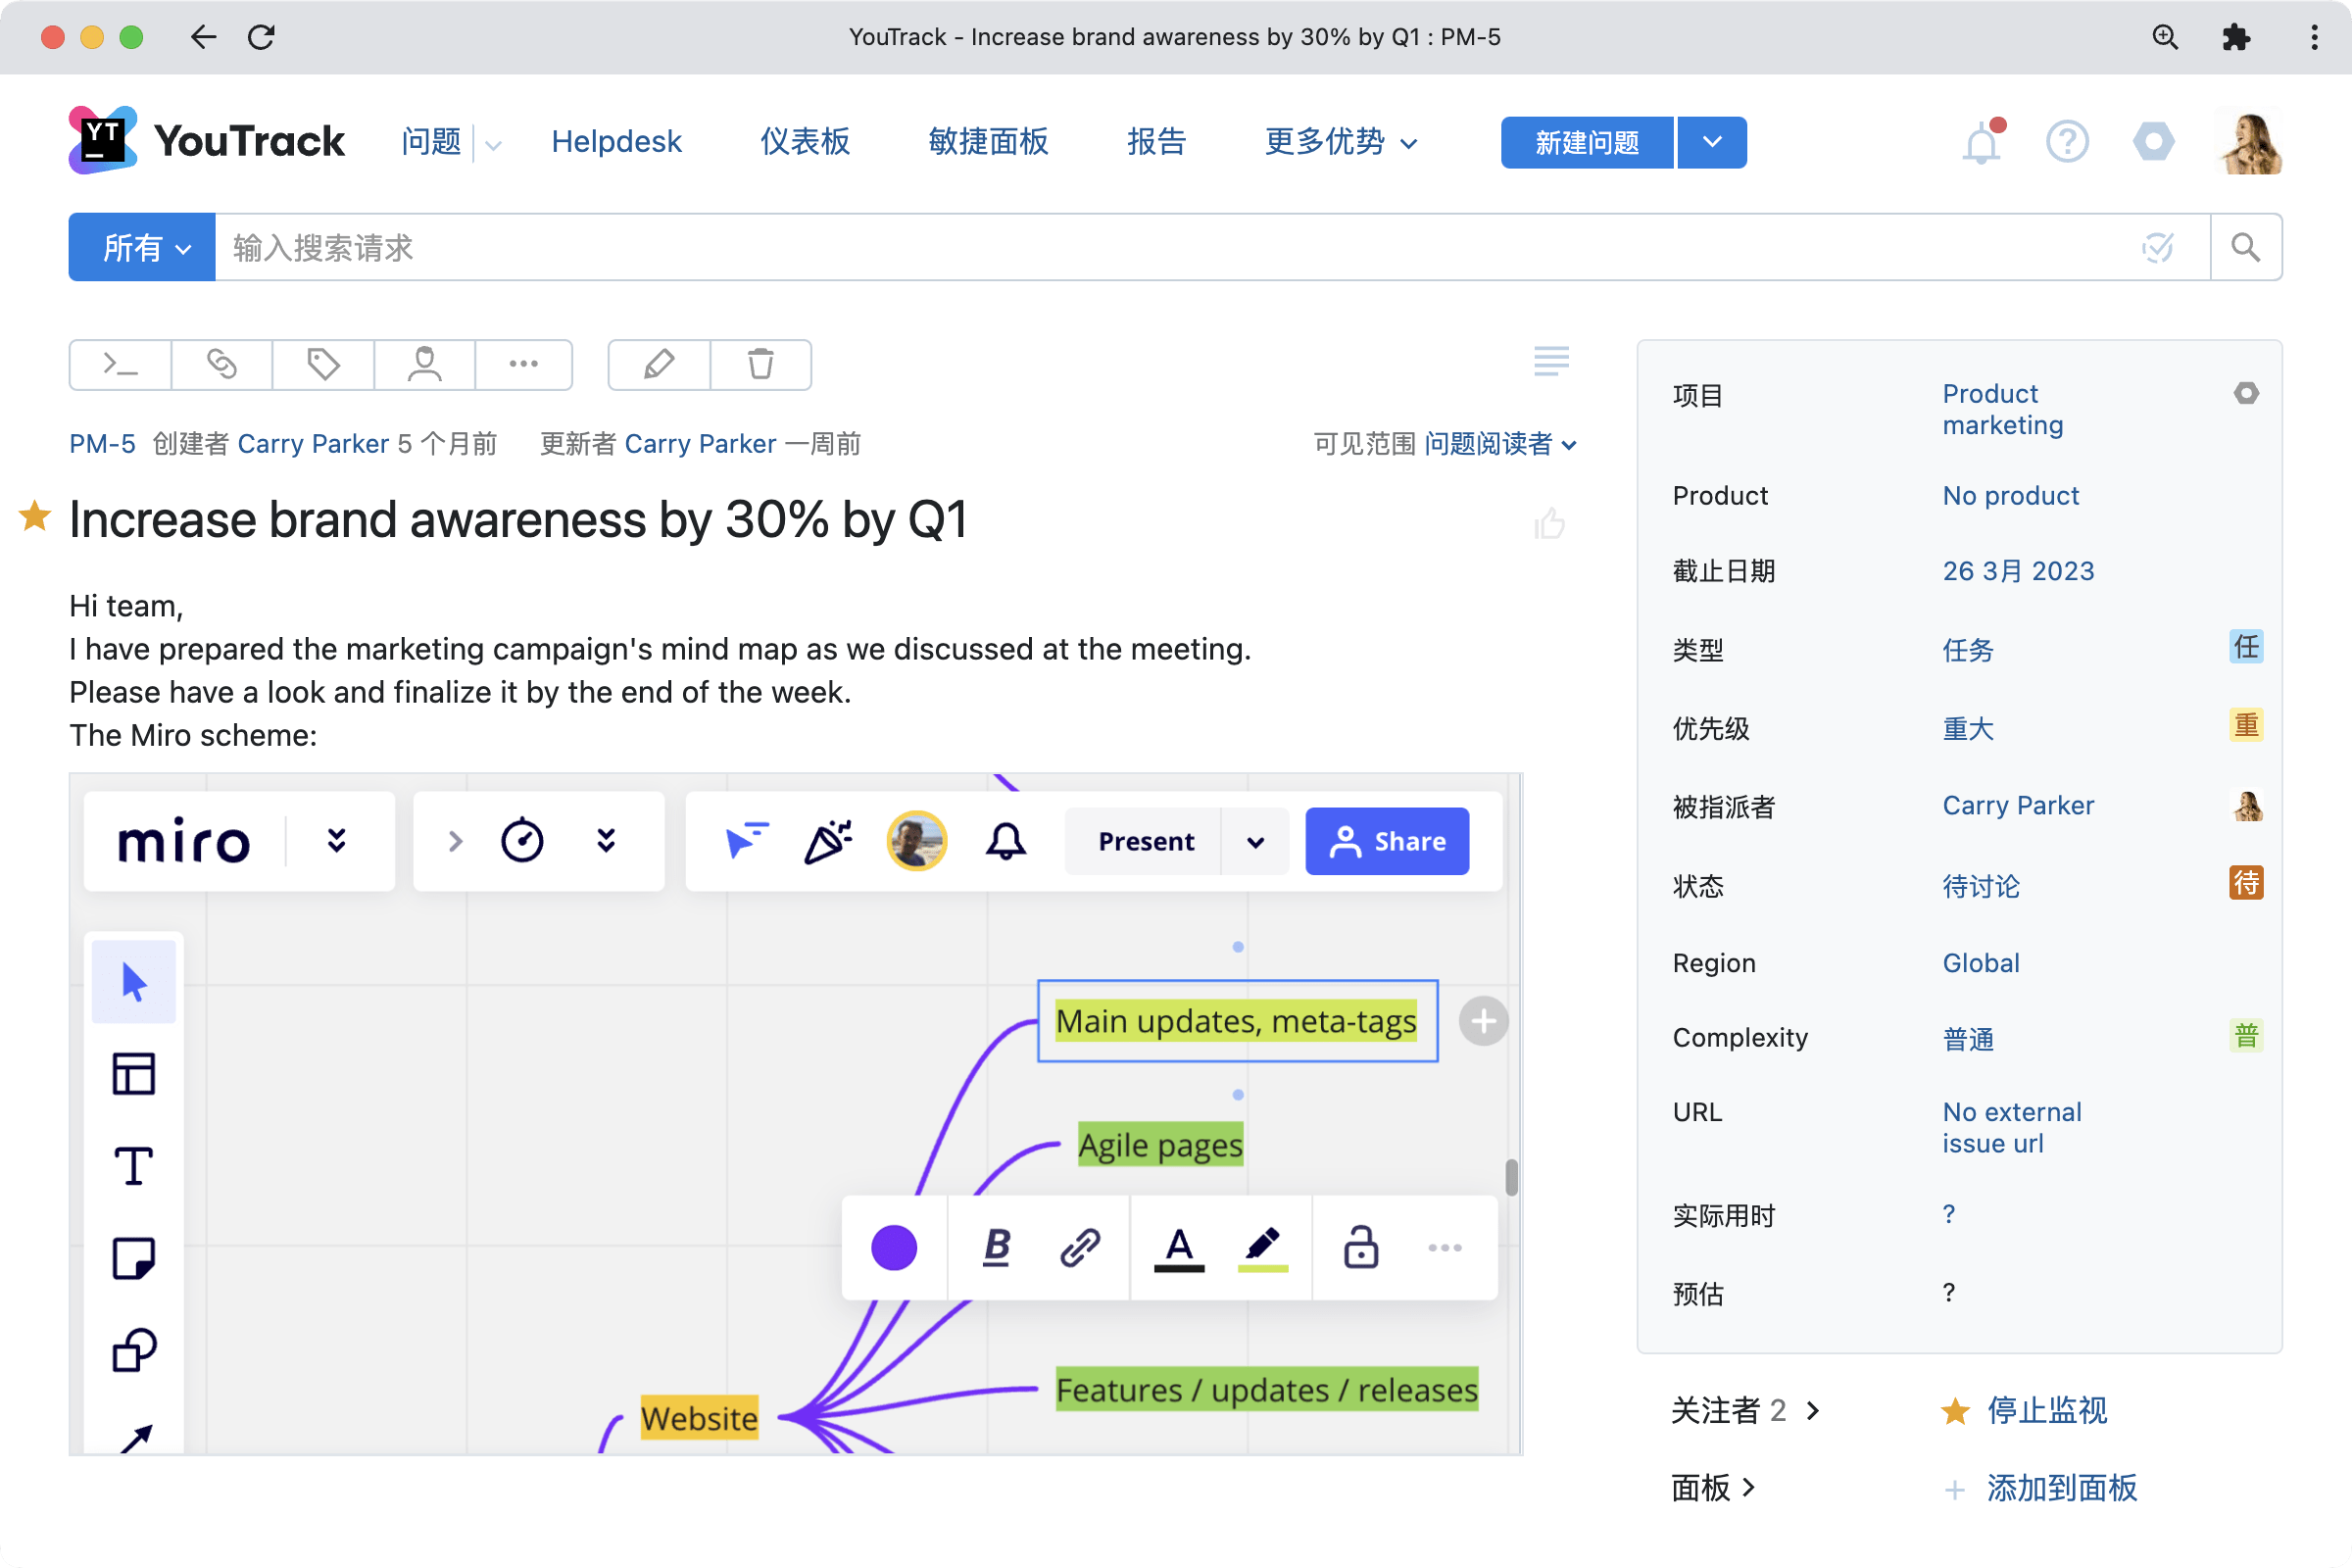The image size is (2352, 1568).
Task: Open the 仪表板 menu item
Action: pos(804,142)
